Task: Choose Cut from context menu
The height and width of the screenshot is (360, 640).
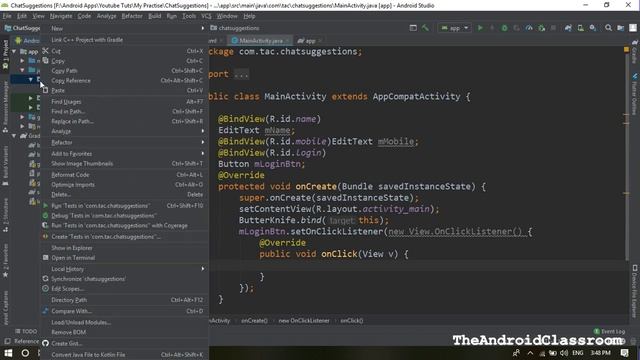Action: (124, 51)
